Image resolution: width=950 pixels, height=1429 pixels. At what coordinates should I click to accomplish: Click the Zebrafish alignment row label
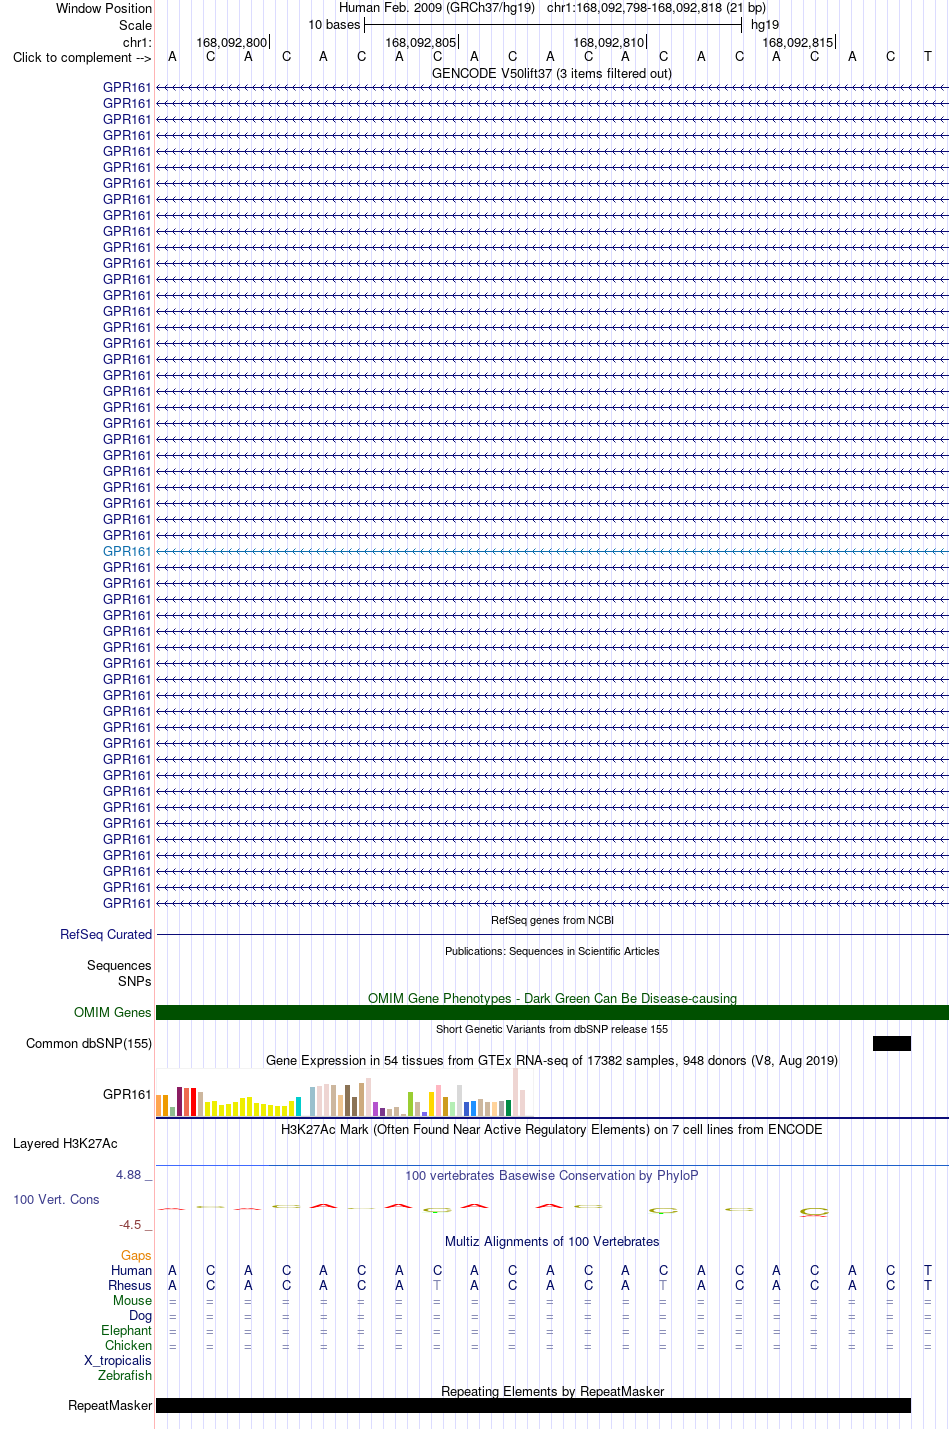tap(125, 1375)
